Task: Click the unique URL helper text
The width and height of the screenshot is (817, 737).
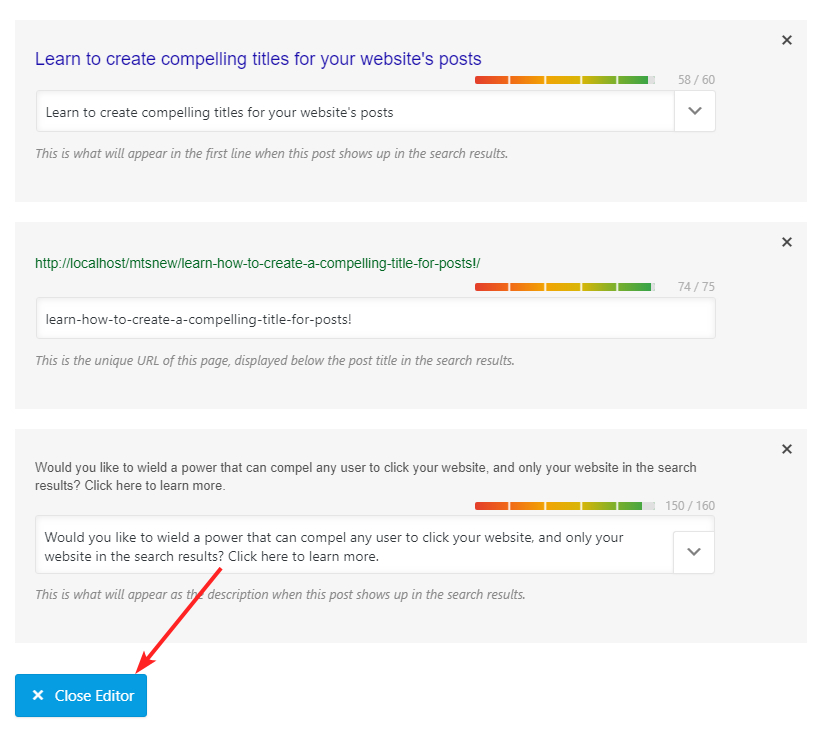Action: click(x=274, y=360)
